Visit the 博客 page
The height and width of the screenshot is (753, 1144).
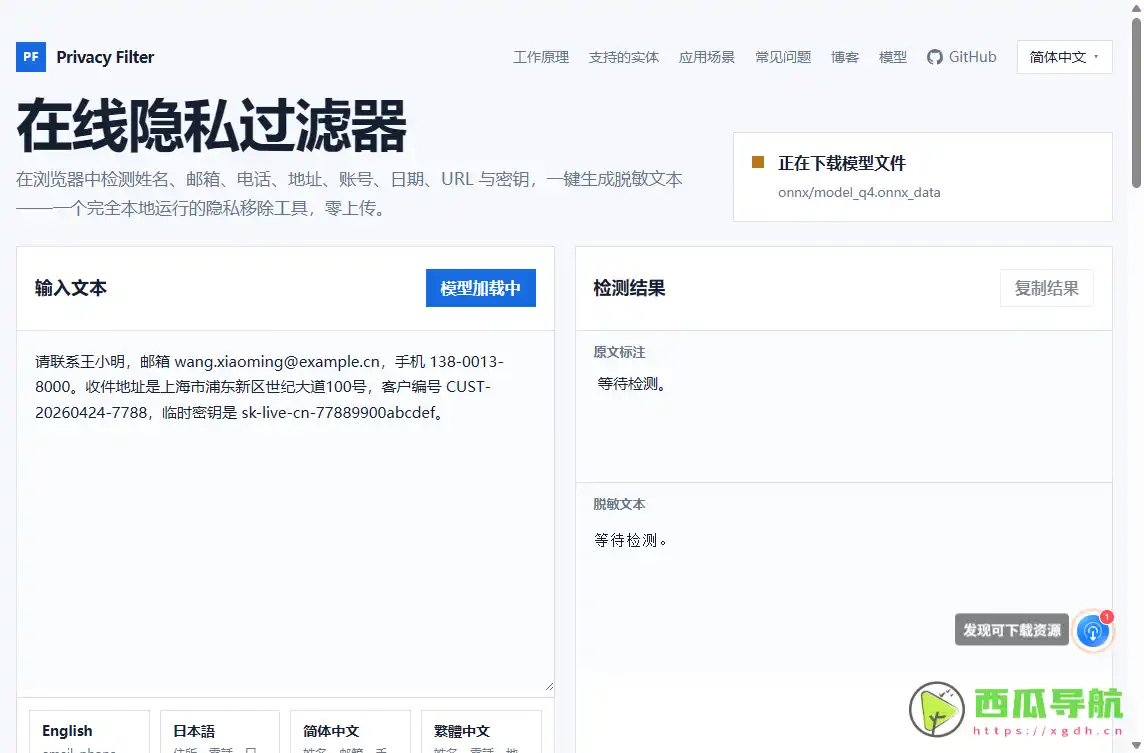coord(845,57)
